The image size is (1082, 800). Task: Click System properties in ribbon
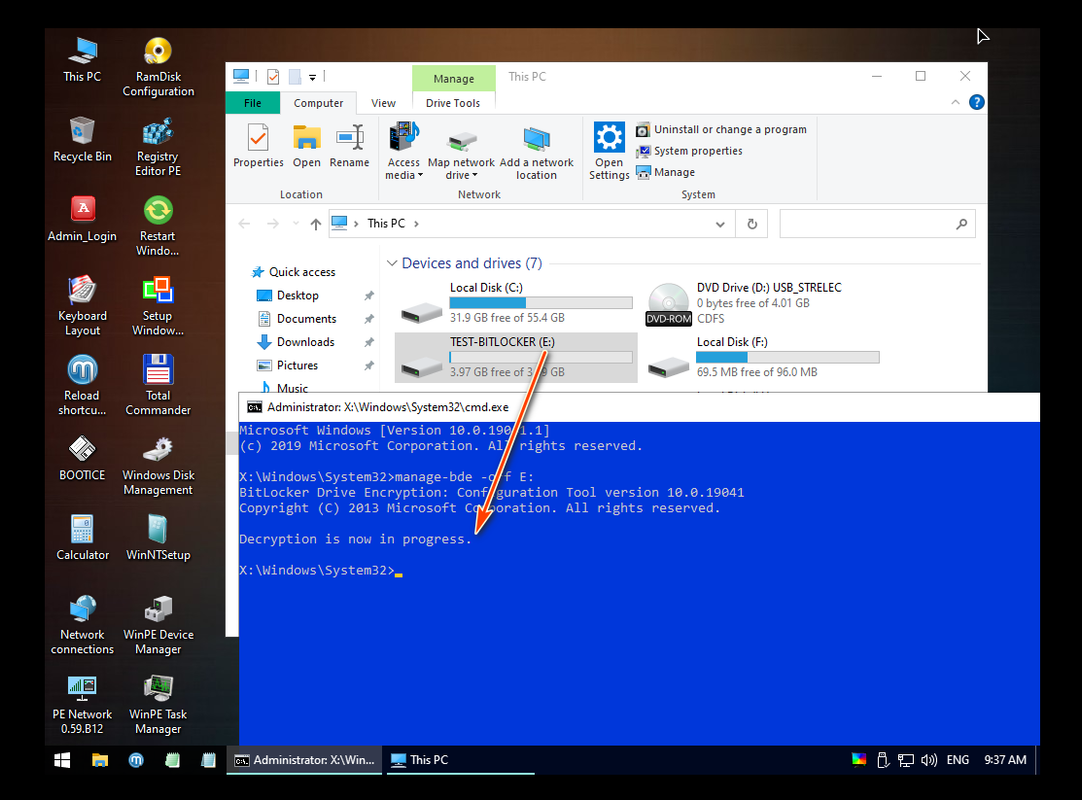pyautogui.click(x=689, y=150)
